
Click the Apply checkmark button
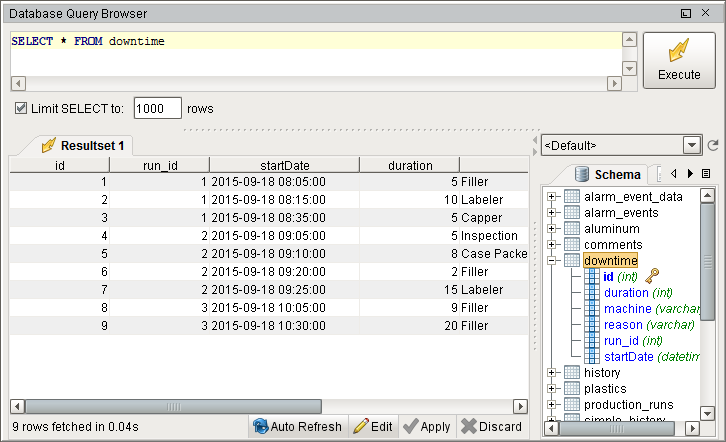coord(427,426)
